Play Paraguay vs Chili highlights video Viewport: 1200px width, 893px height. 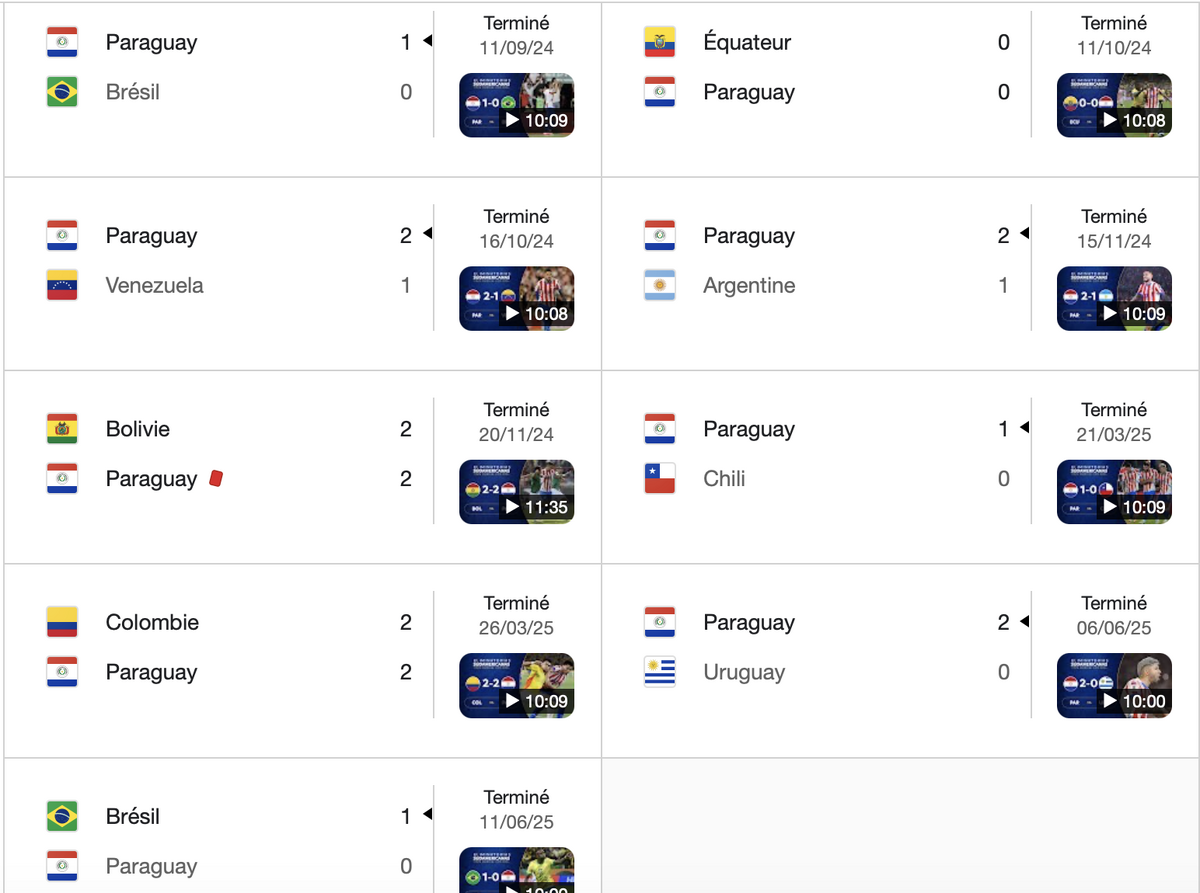pyautogui.click(x=1114, y=492)
